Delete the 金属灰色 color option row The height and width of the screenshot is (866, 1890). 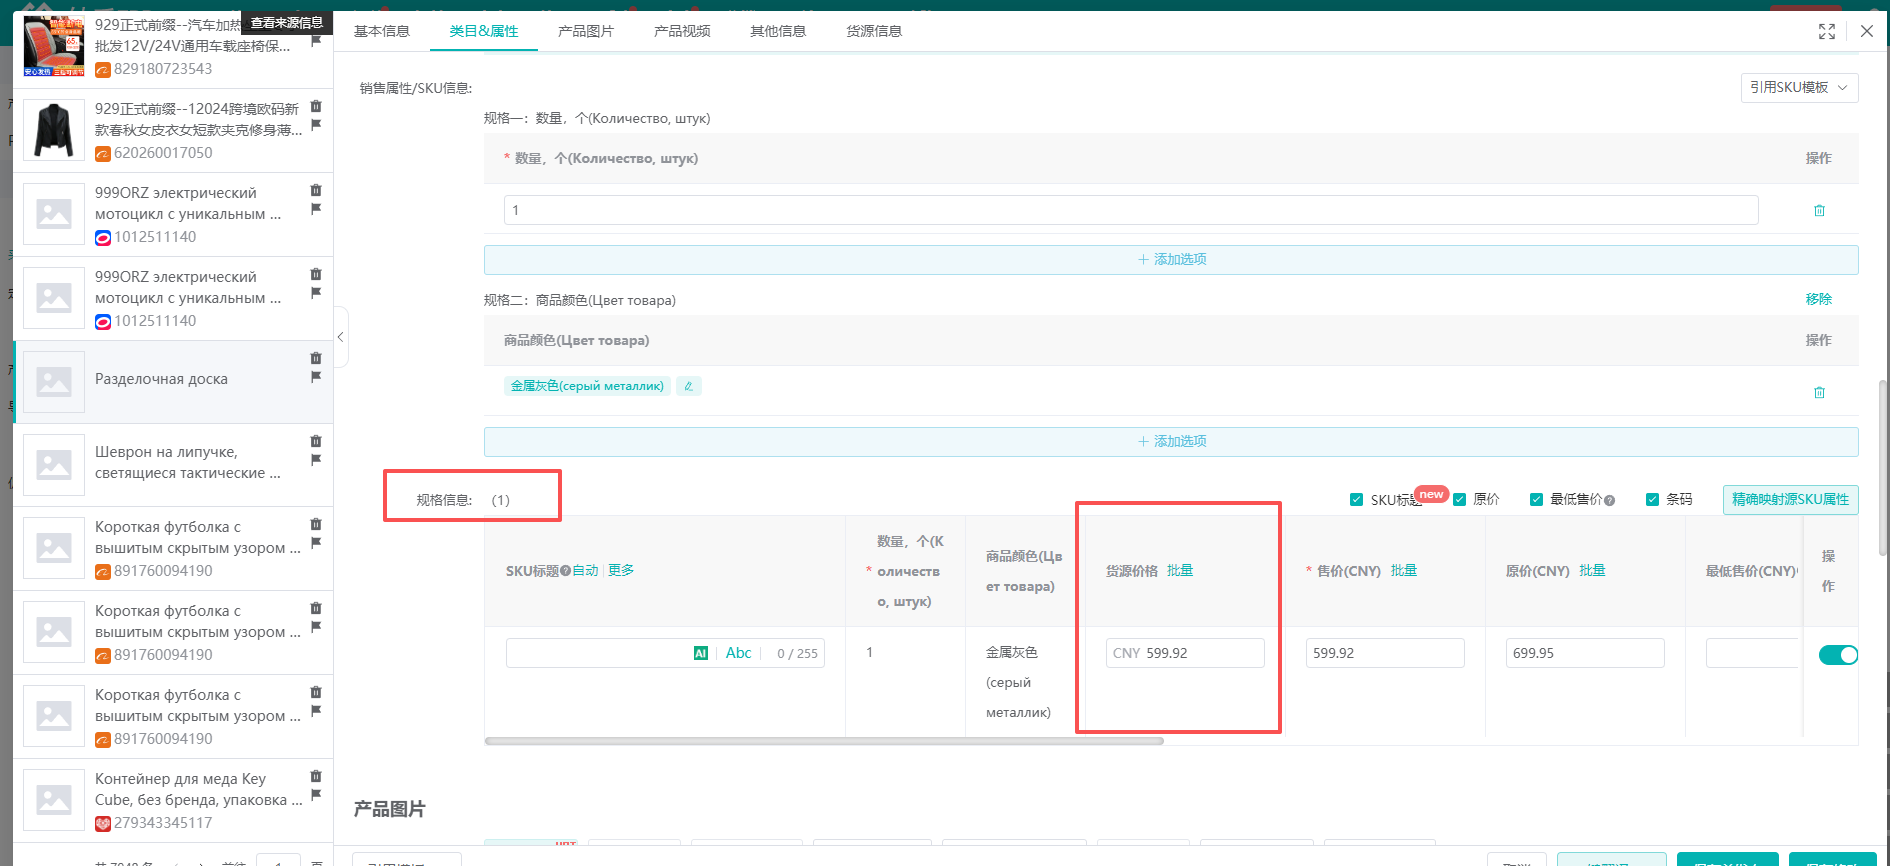(1819, 393)
